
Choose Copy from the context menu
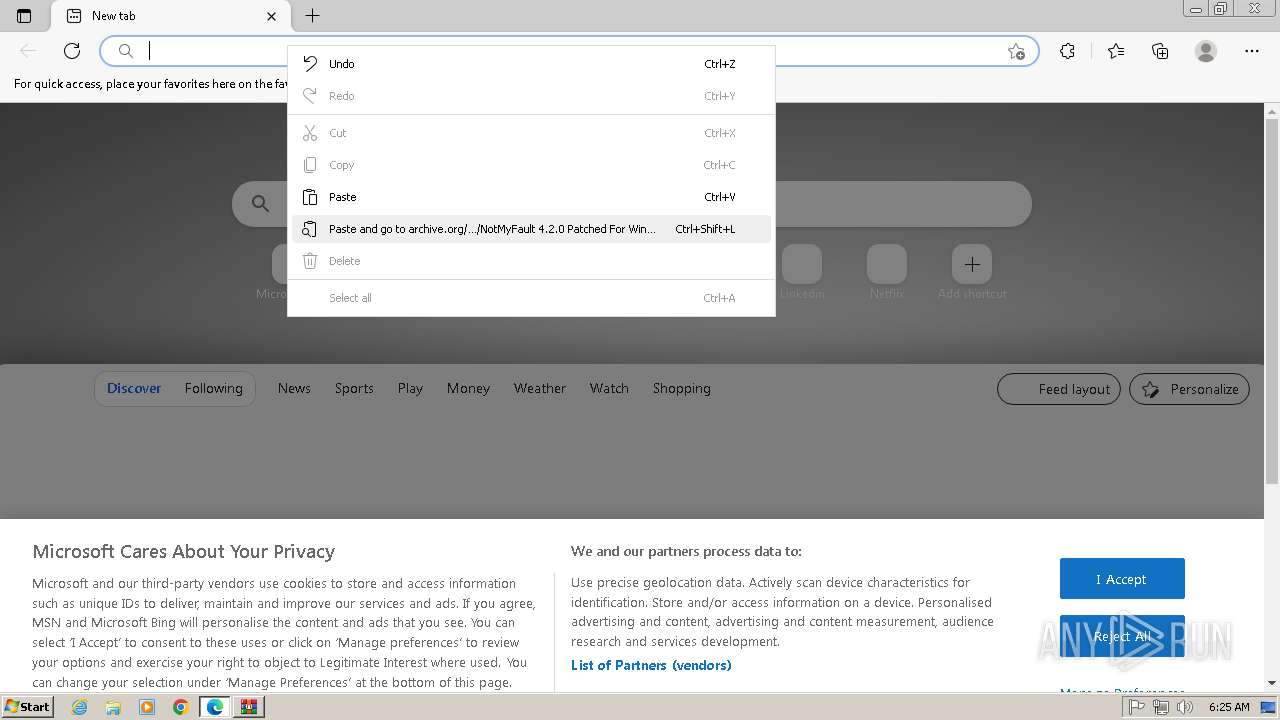pos(531,165)
